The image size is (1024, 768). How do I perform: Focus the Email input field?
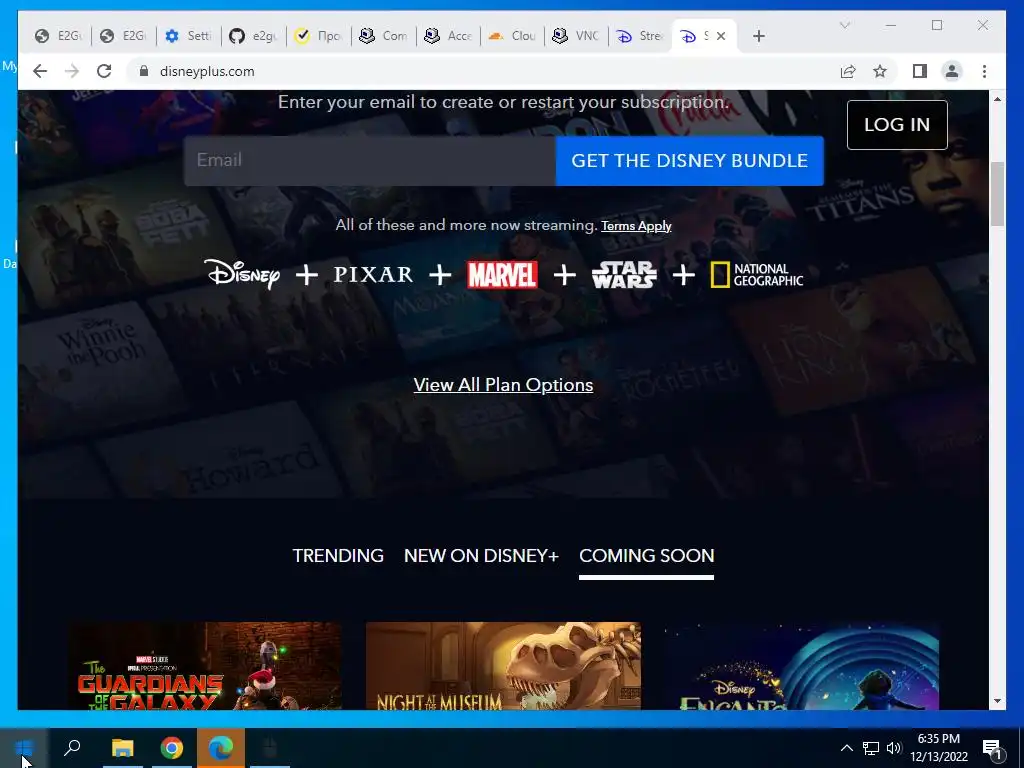pos(370,161)
